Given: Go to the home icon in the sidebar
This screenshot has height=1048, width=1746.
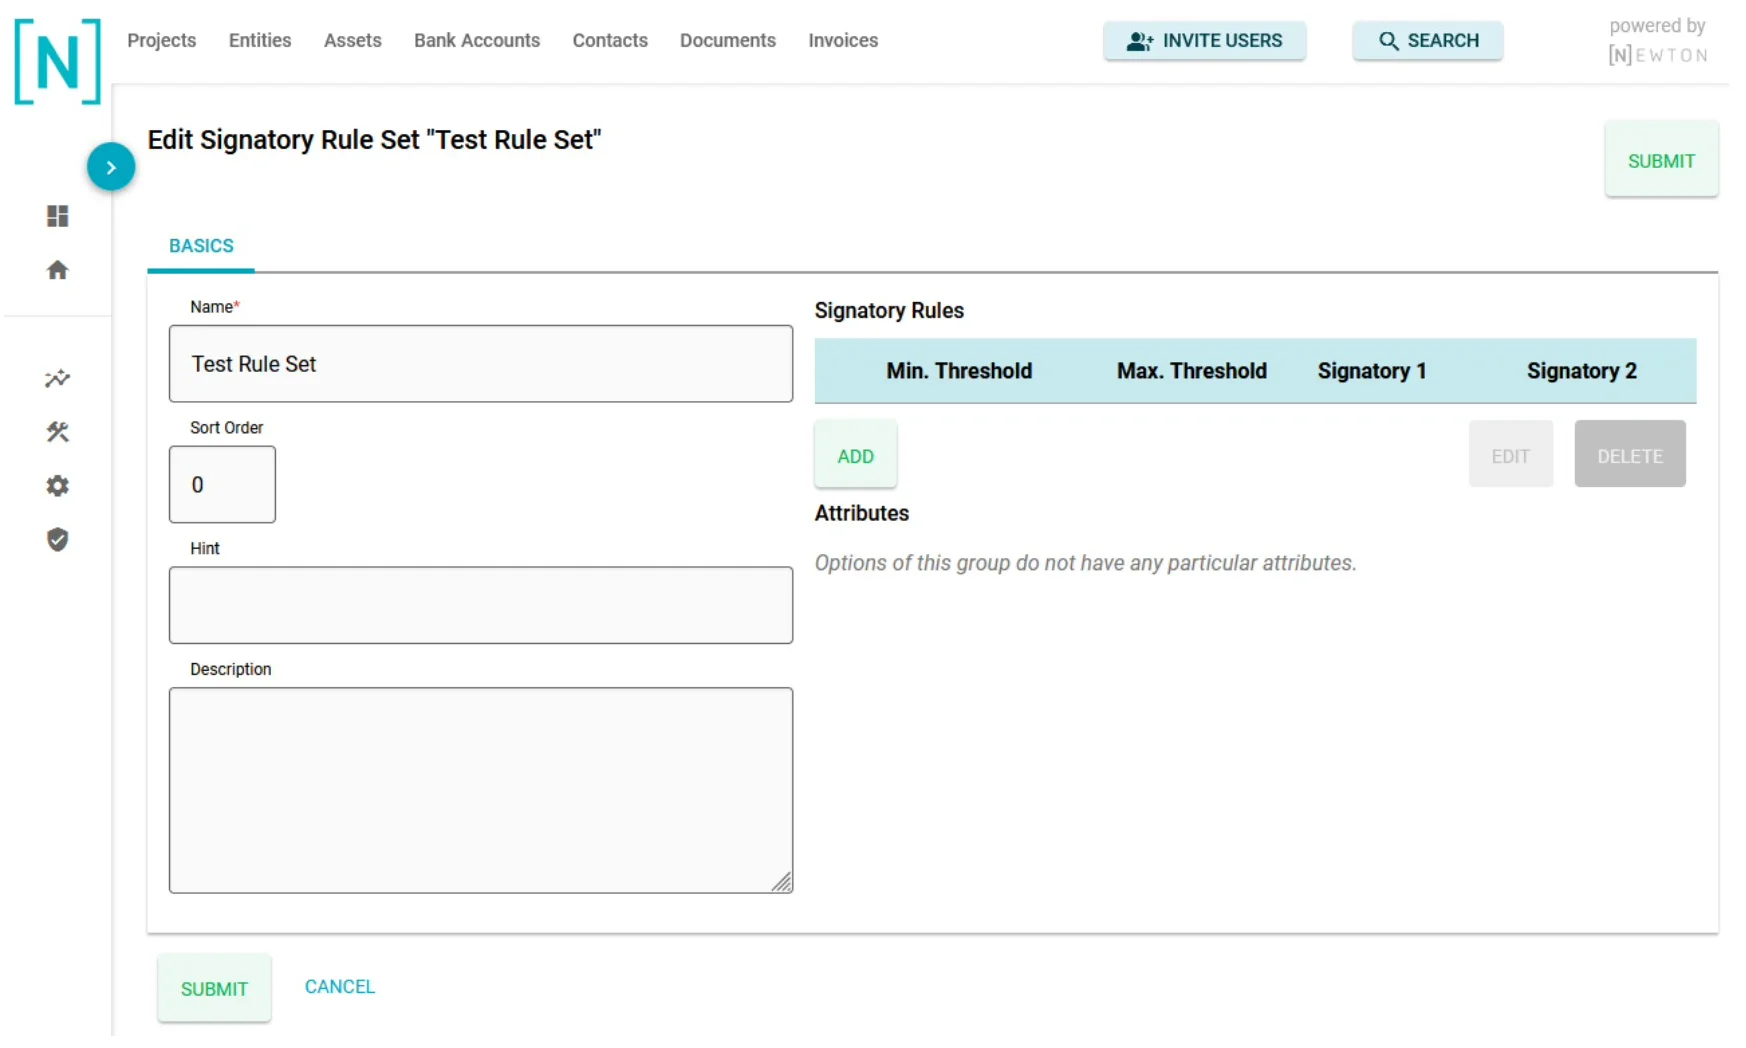Looking at the screenshot, I should [x=58, y=270].
